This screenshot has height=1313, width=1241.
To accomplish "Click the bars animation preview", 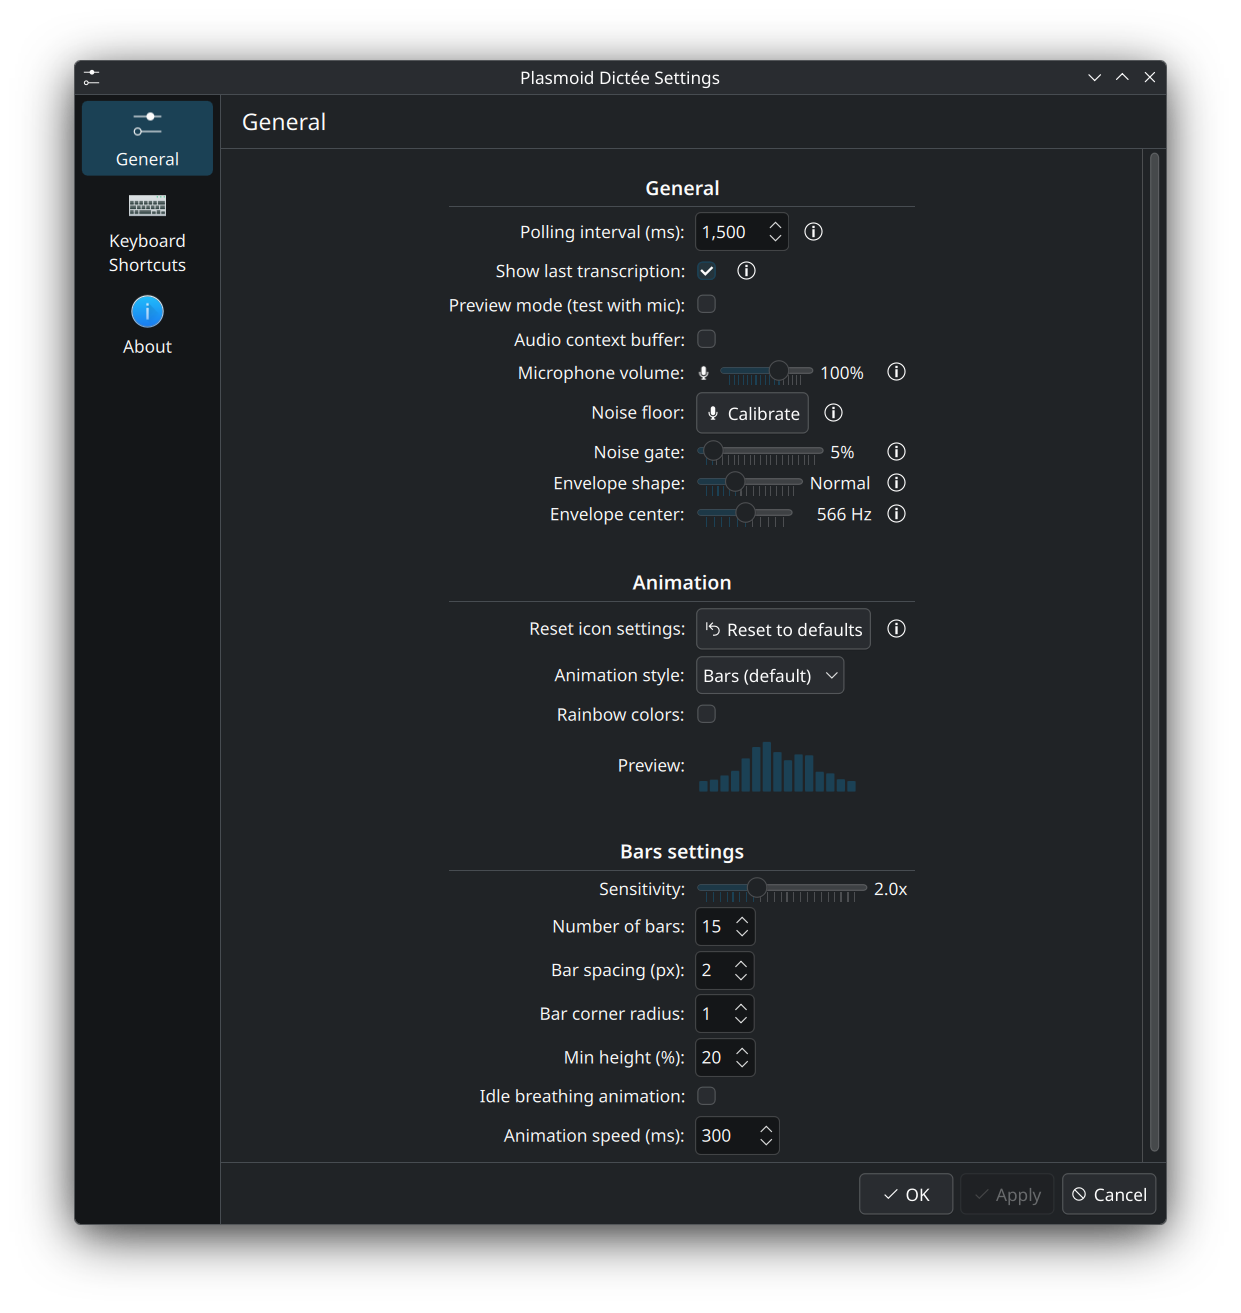I will click(777, 767).
